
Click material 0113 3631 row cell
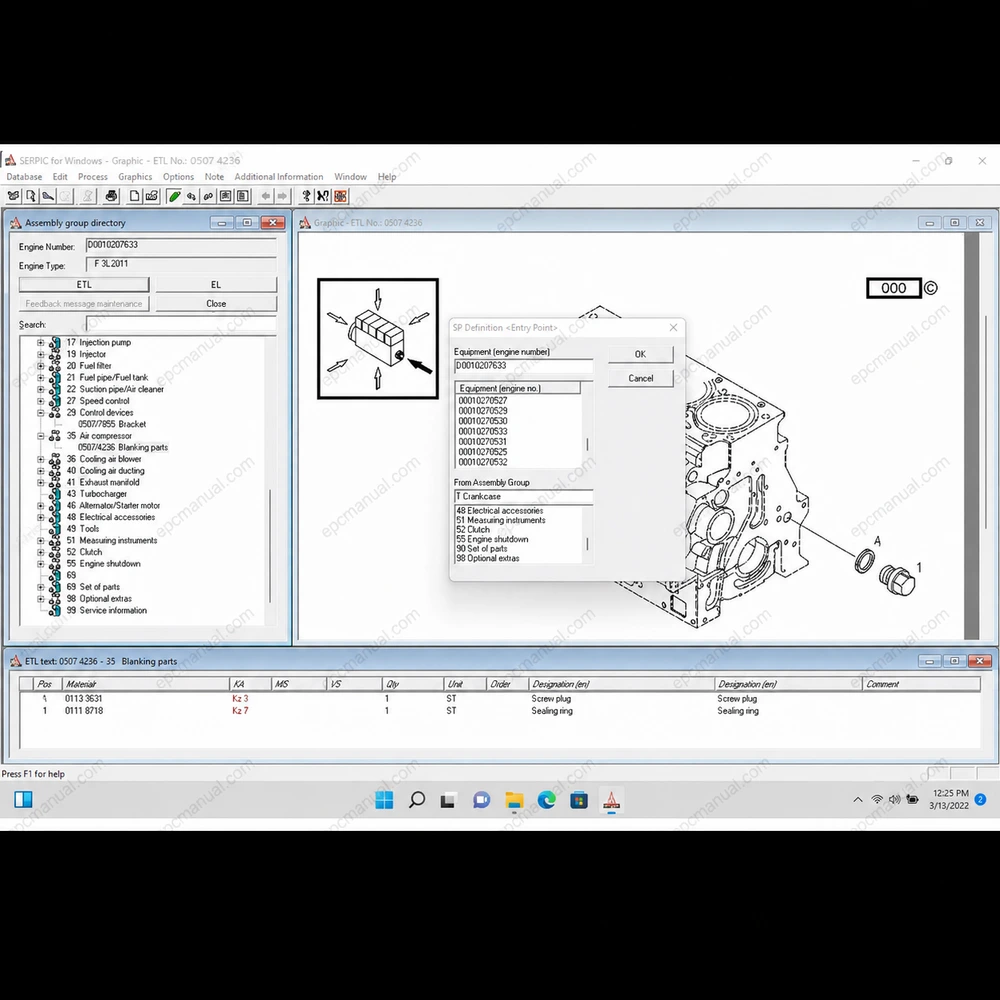pos(84,699)
